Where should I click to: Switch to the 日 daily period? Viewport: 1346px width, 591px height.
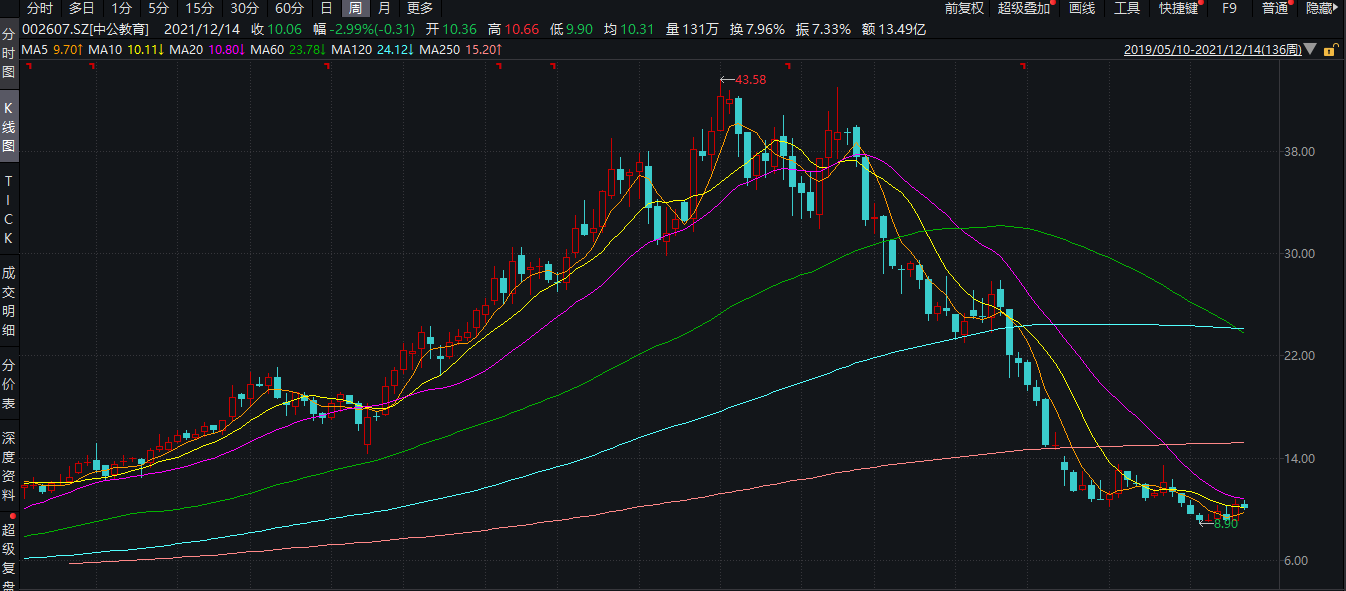point(326,8)
